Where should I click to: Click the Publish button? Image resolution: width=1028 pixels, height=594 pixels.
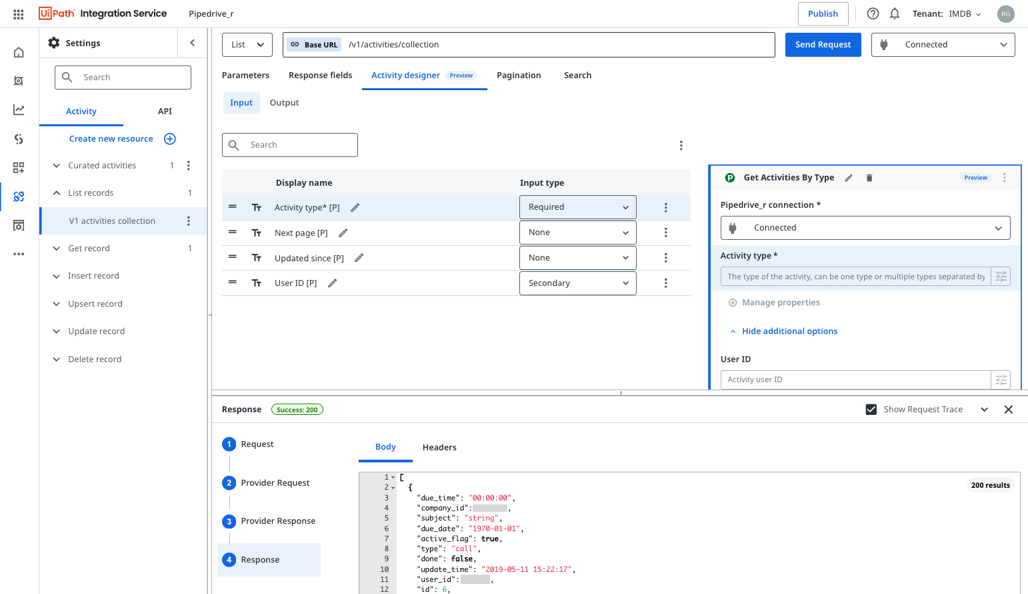(x=823, y=14)
